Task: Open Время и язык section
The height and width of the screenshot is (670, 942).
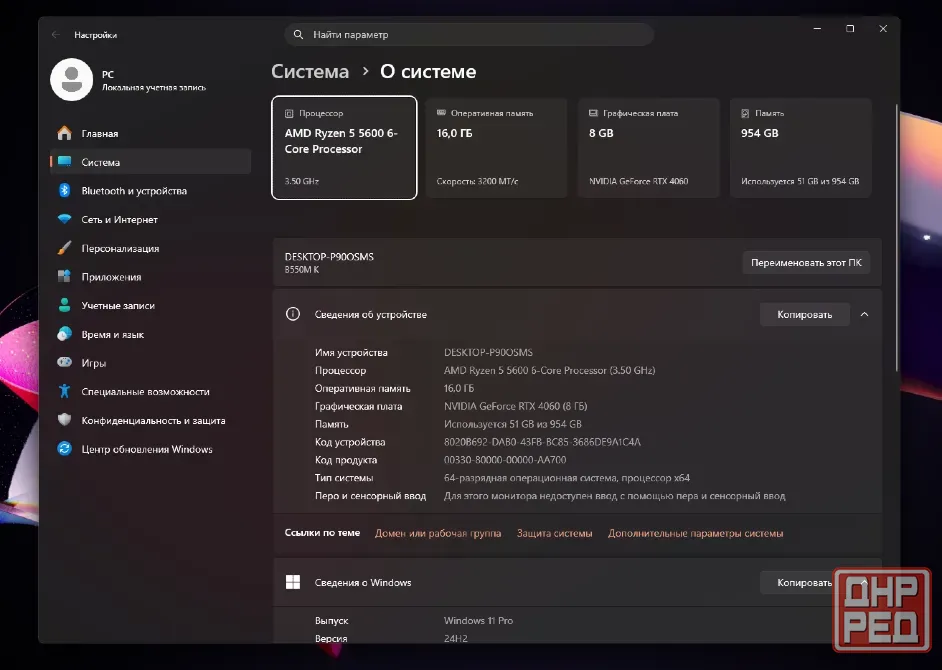Action: [150, 334]
